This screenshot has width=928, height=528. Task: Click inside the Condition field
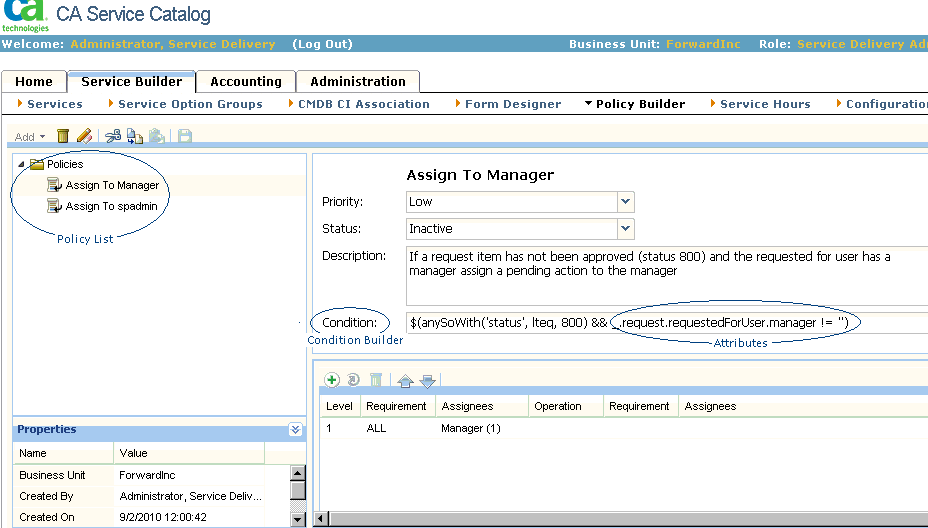[x=660, y=323]
